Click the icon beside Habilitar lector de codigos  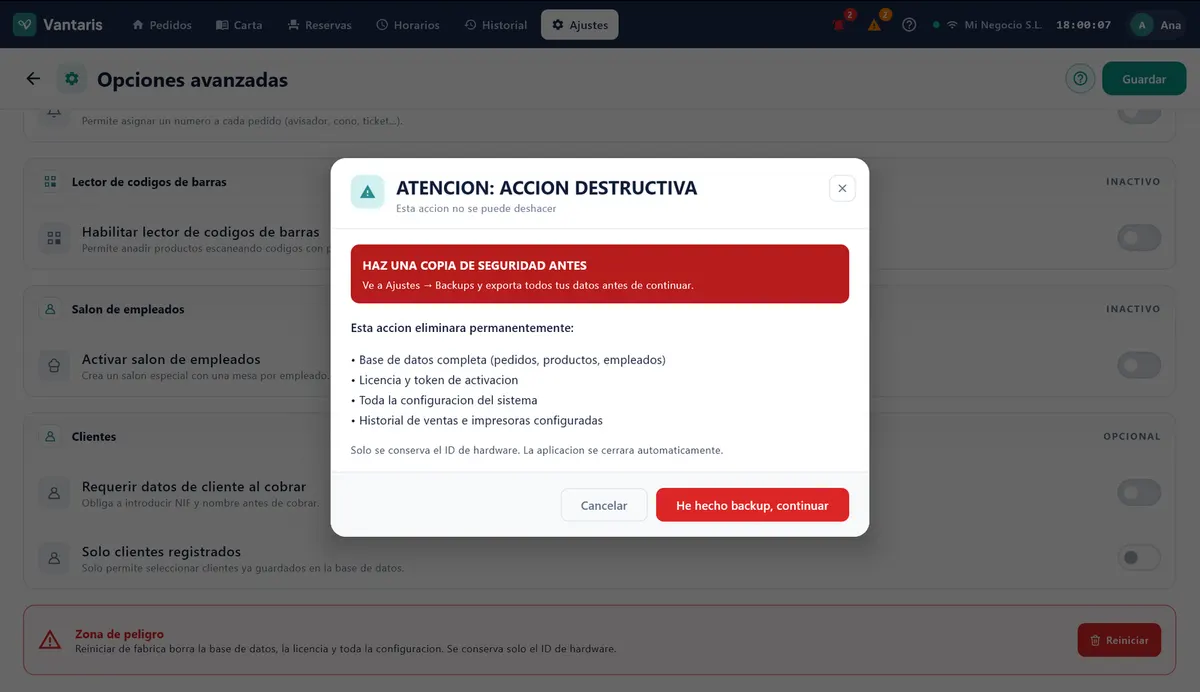tap(54, 238)
